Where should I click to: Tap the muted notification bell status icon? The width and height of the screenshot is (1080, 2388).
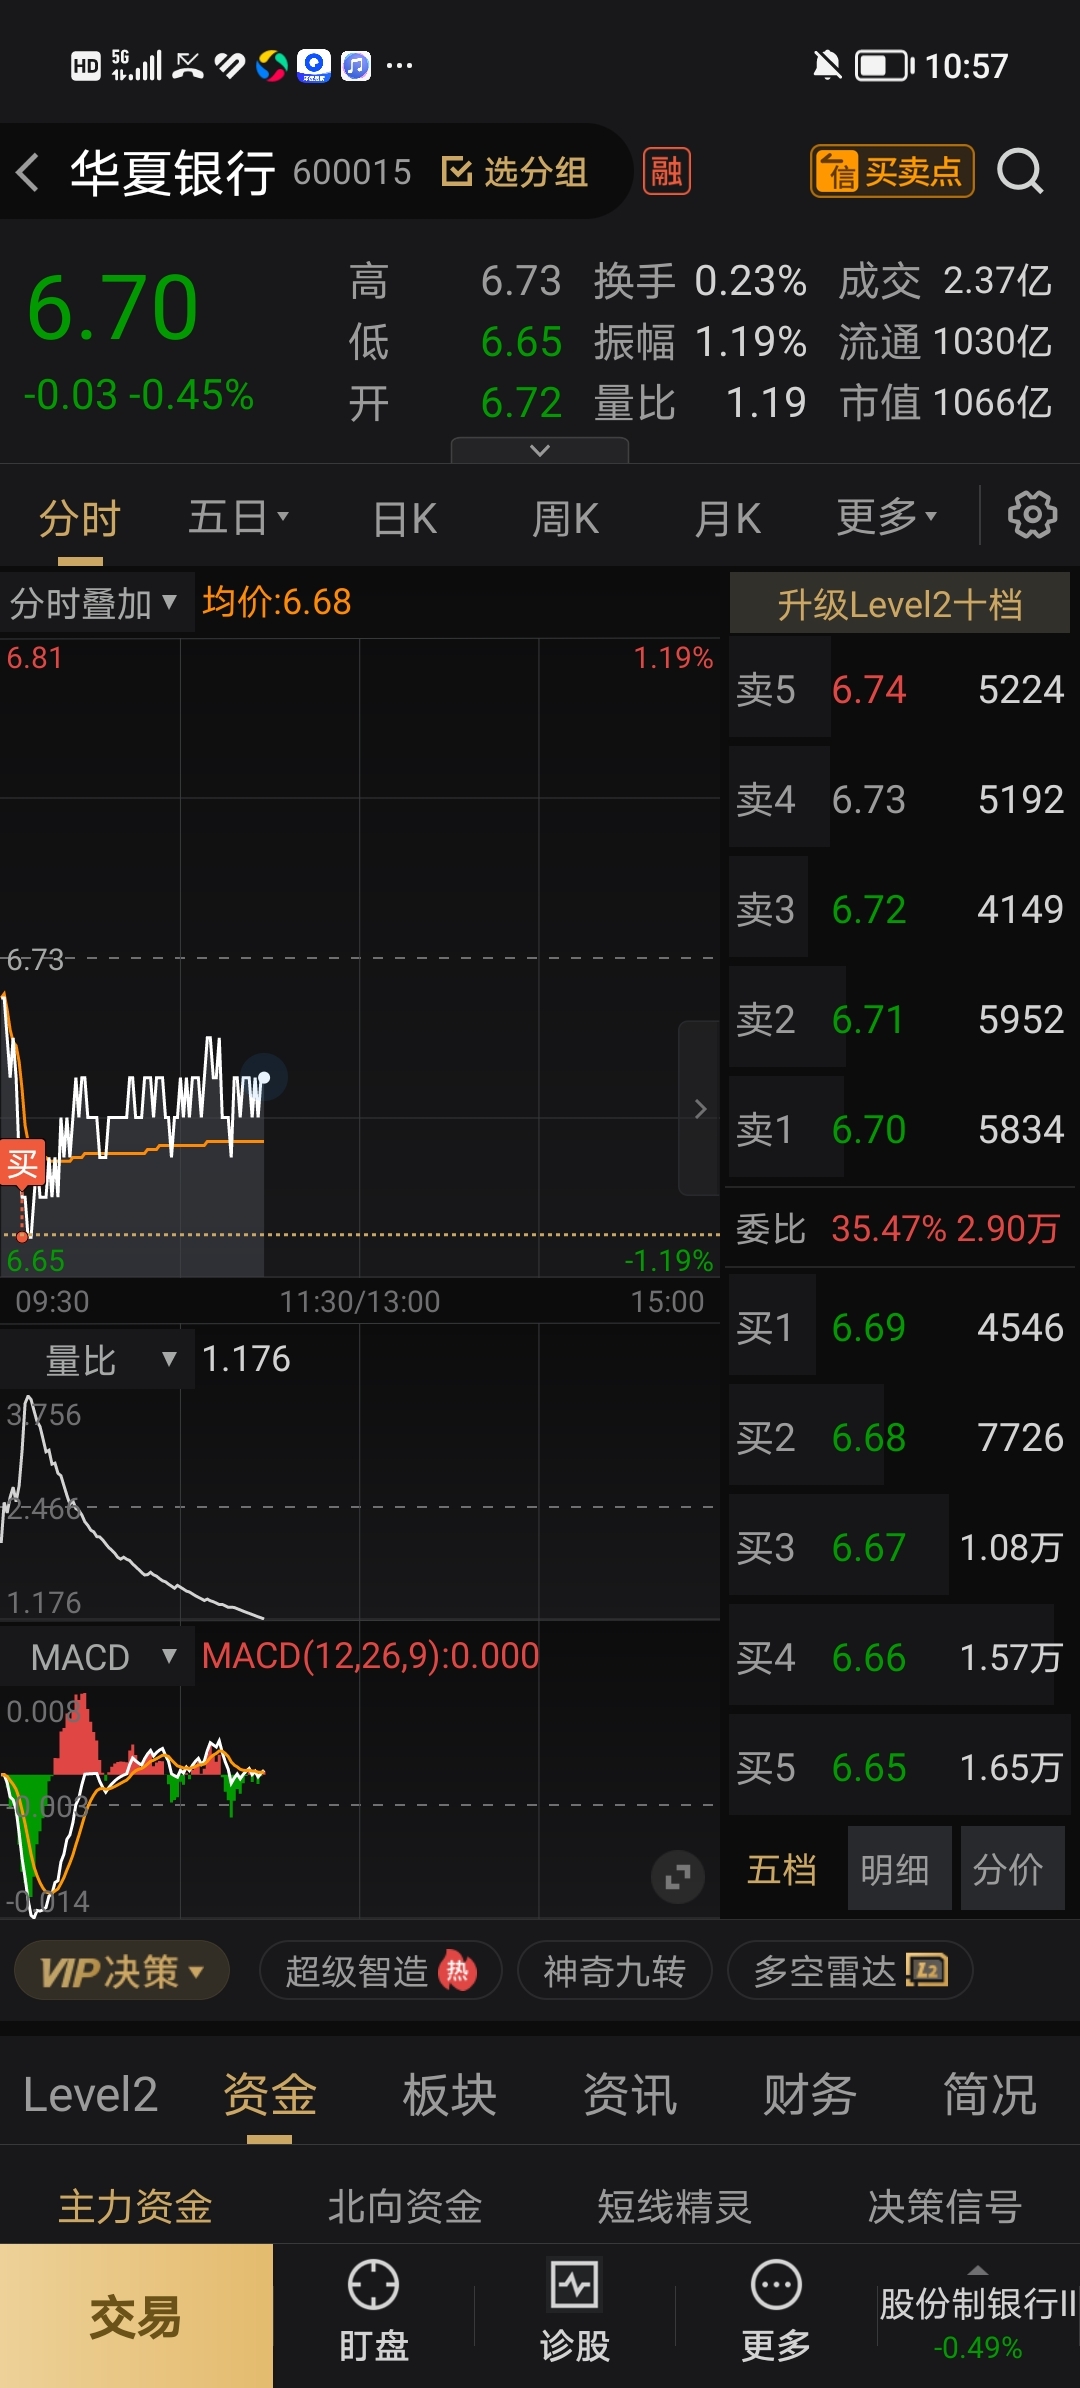pyautogui.click(x=827, y=66)
